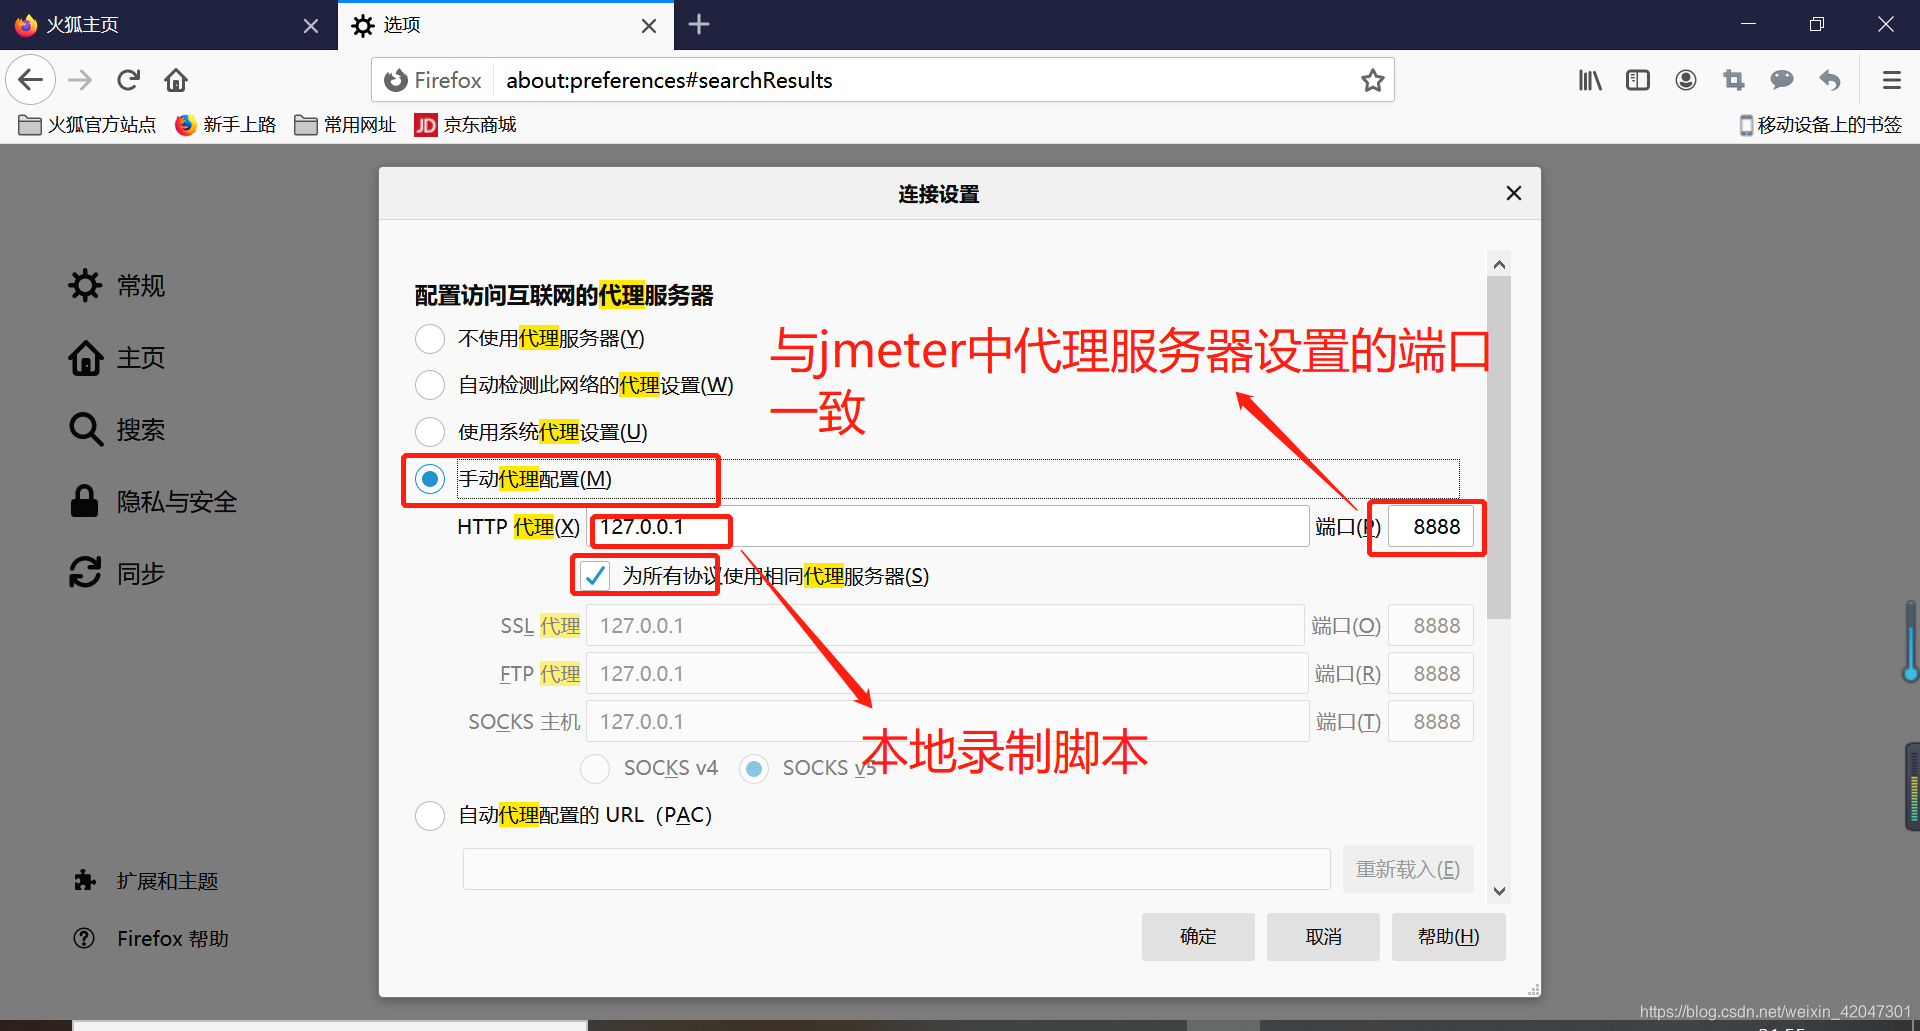This screenshot has height=1031, width=1920.
Task: Open the Library toolbar icon
Action: click(1590, 80)
